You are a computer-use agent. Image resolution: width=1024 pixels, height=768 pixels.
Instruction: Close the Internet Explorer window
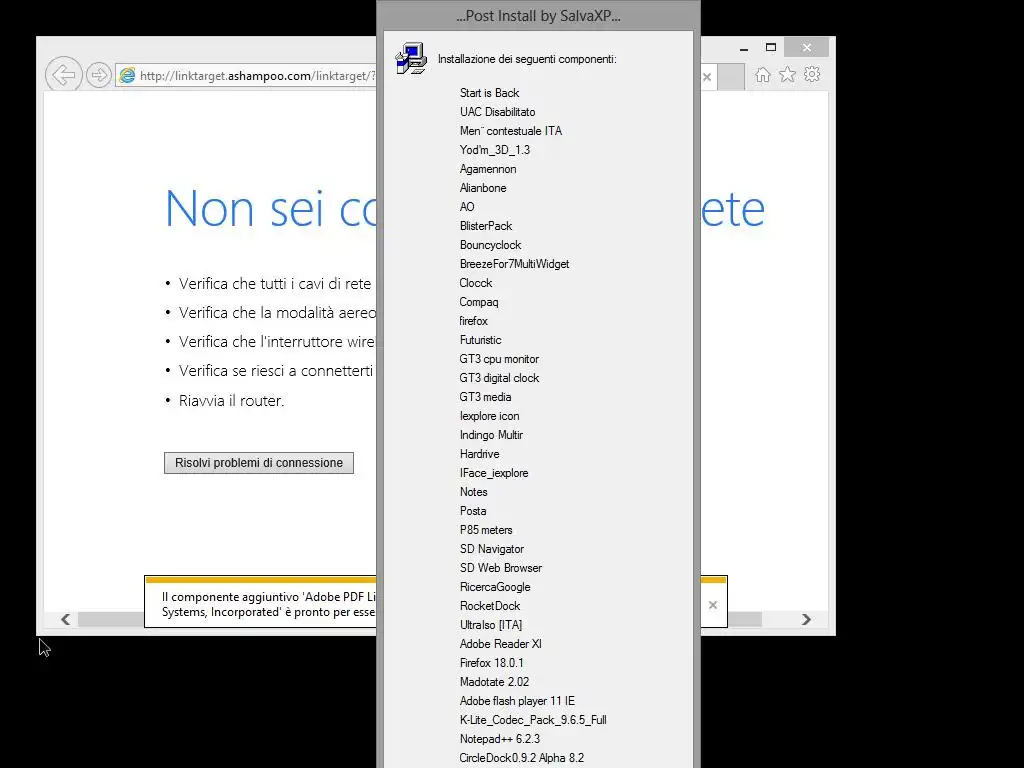[x=807, y=48]
